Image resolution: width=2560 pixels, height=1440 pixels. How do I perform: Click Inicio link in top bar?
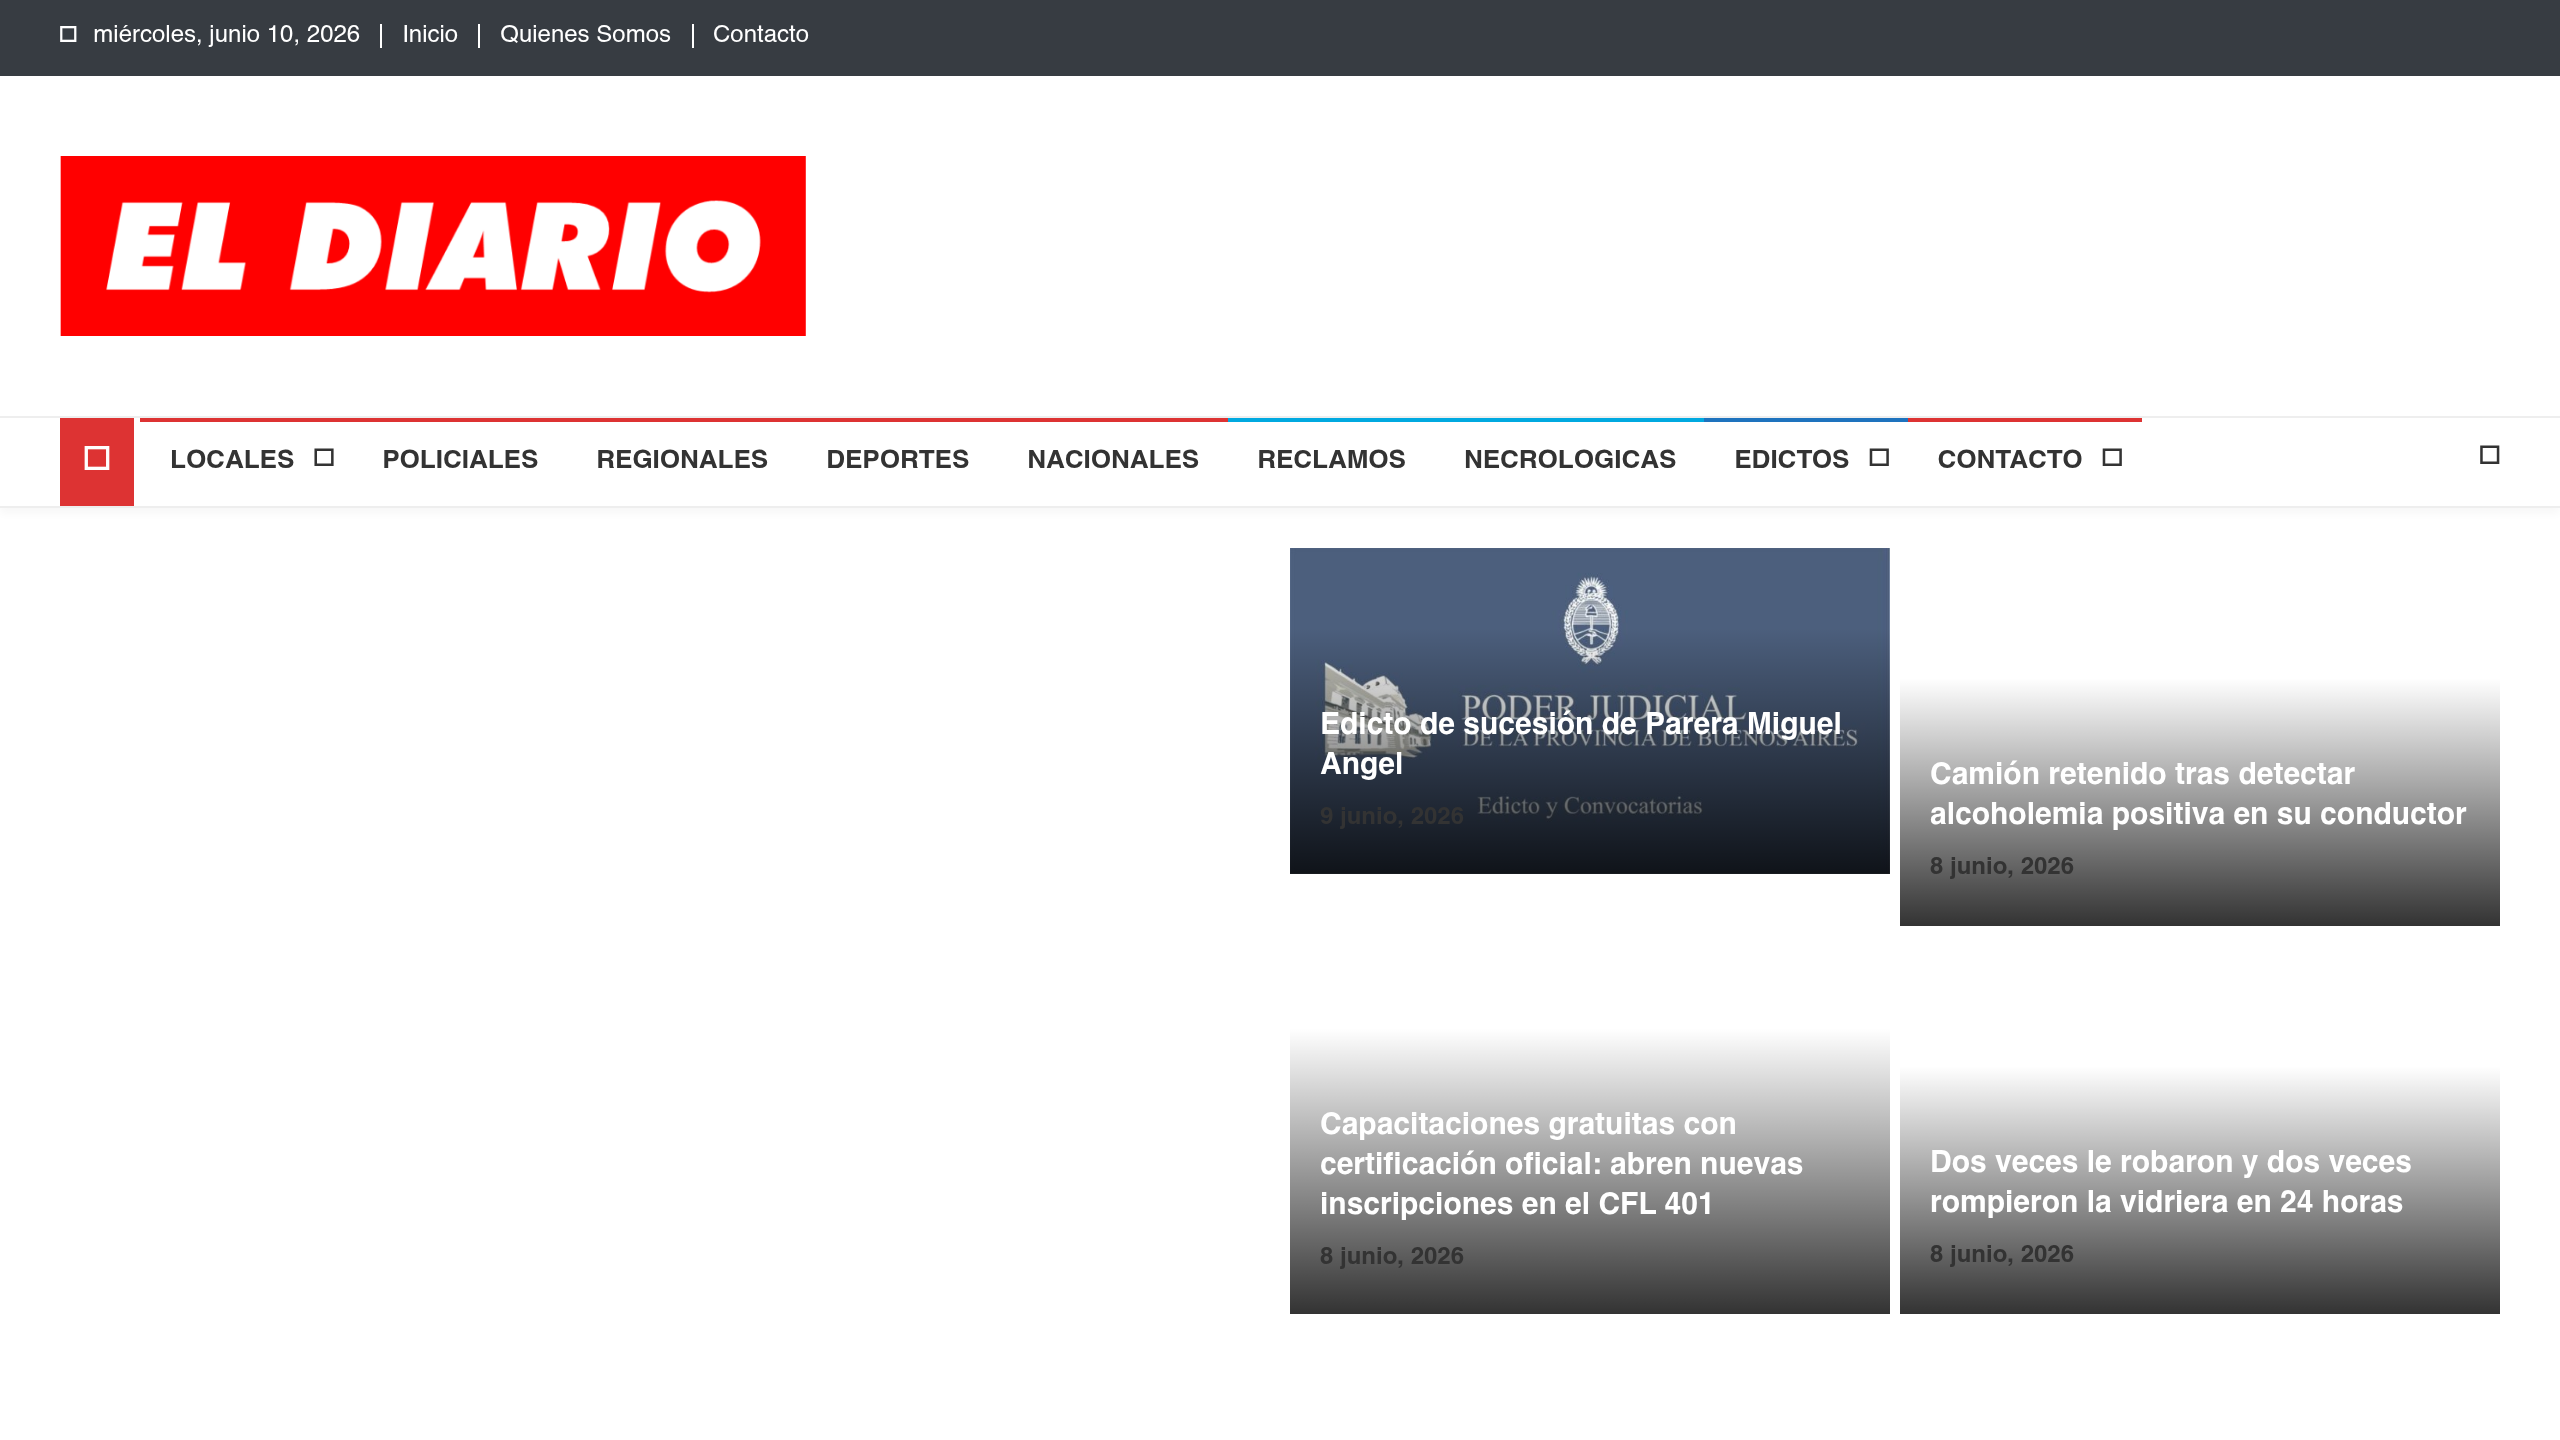(430, 34)
